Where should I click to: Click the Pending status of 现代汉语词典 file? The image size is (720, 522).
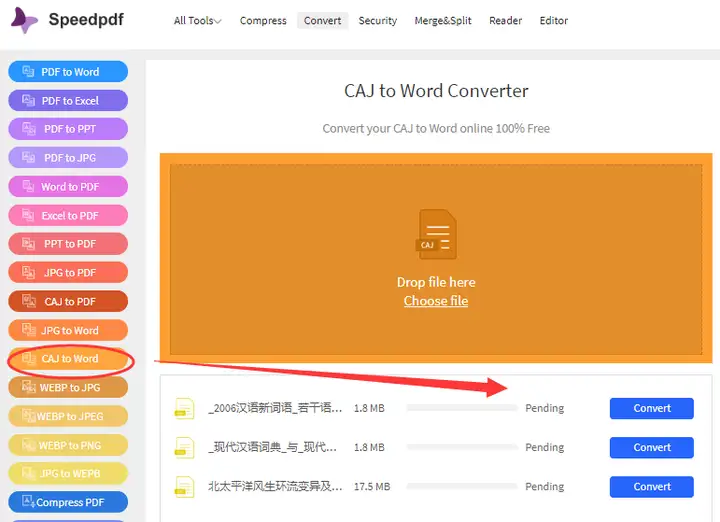[x=545, y=447]
